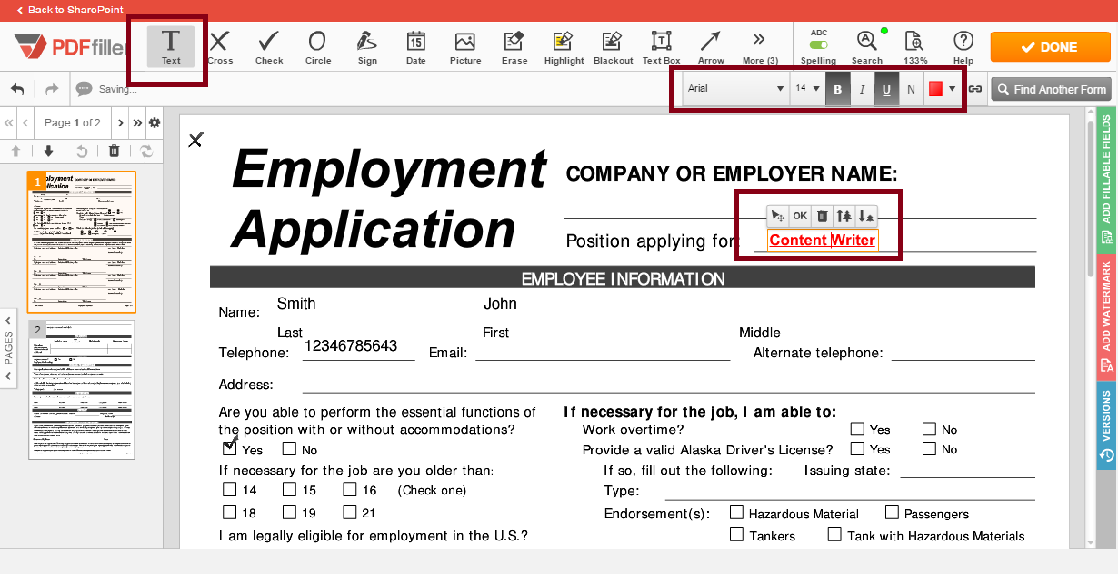Click Find Another Form
This screenshot has width=1118, height=574.
point(1051,89)
